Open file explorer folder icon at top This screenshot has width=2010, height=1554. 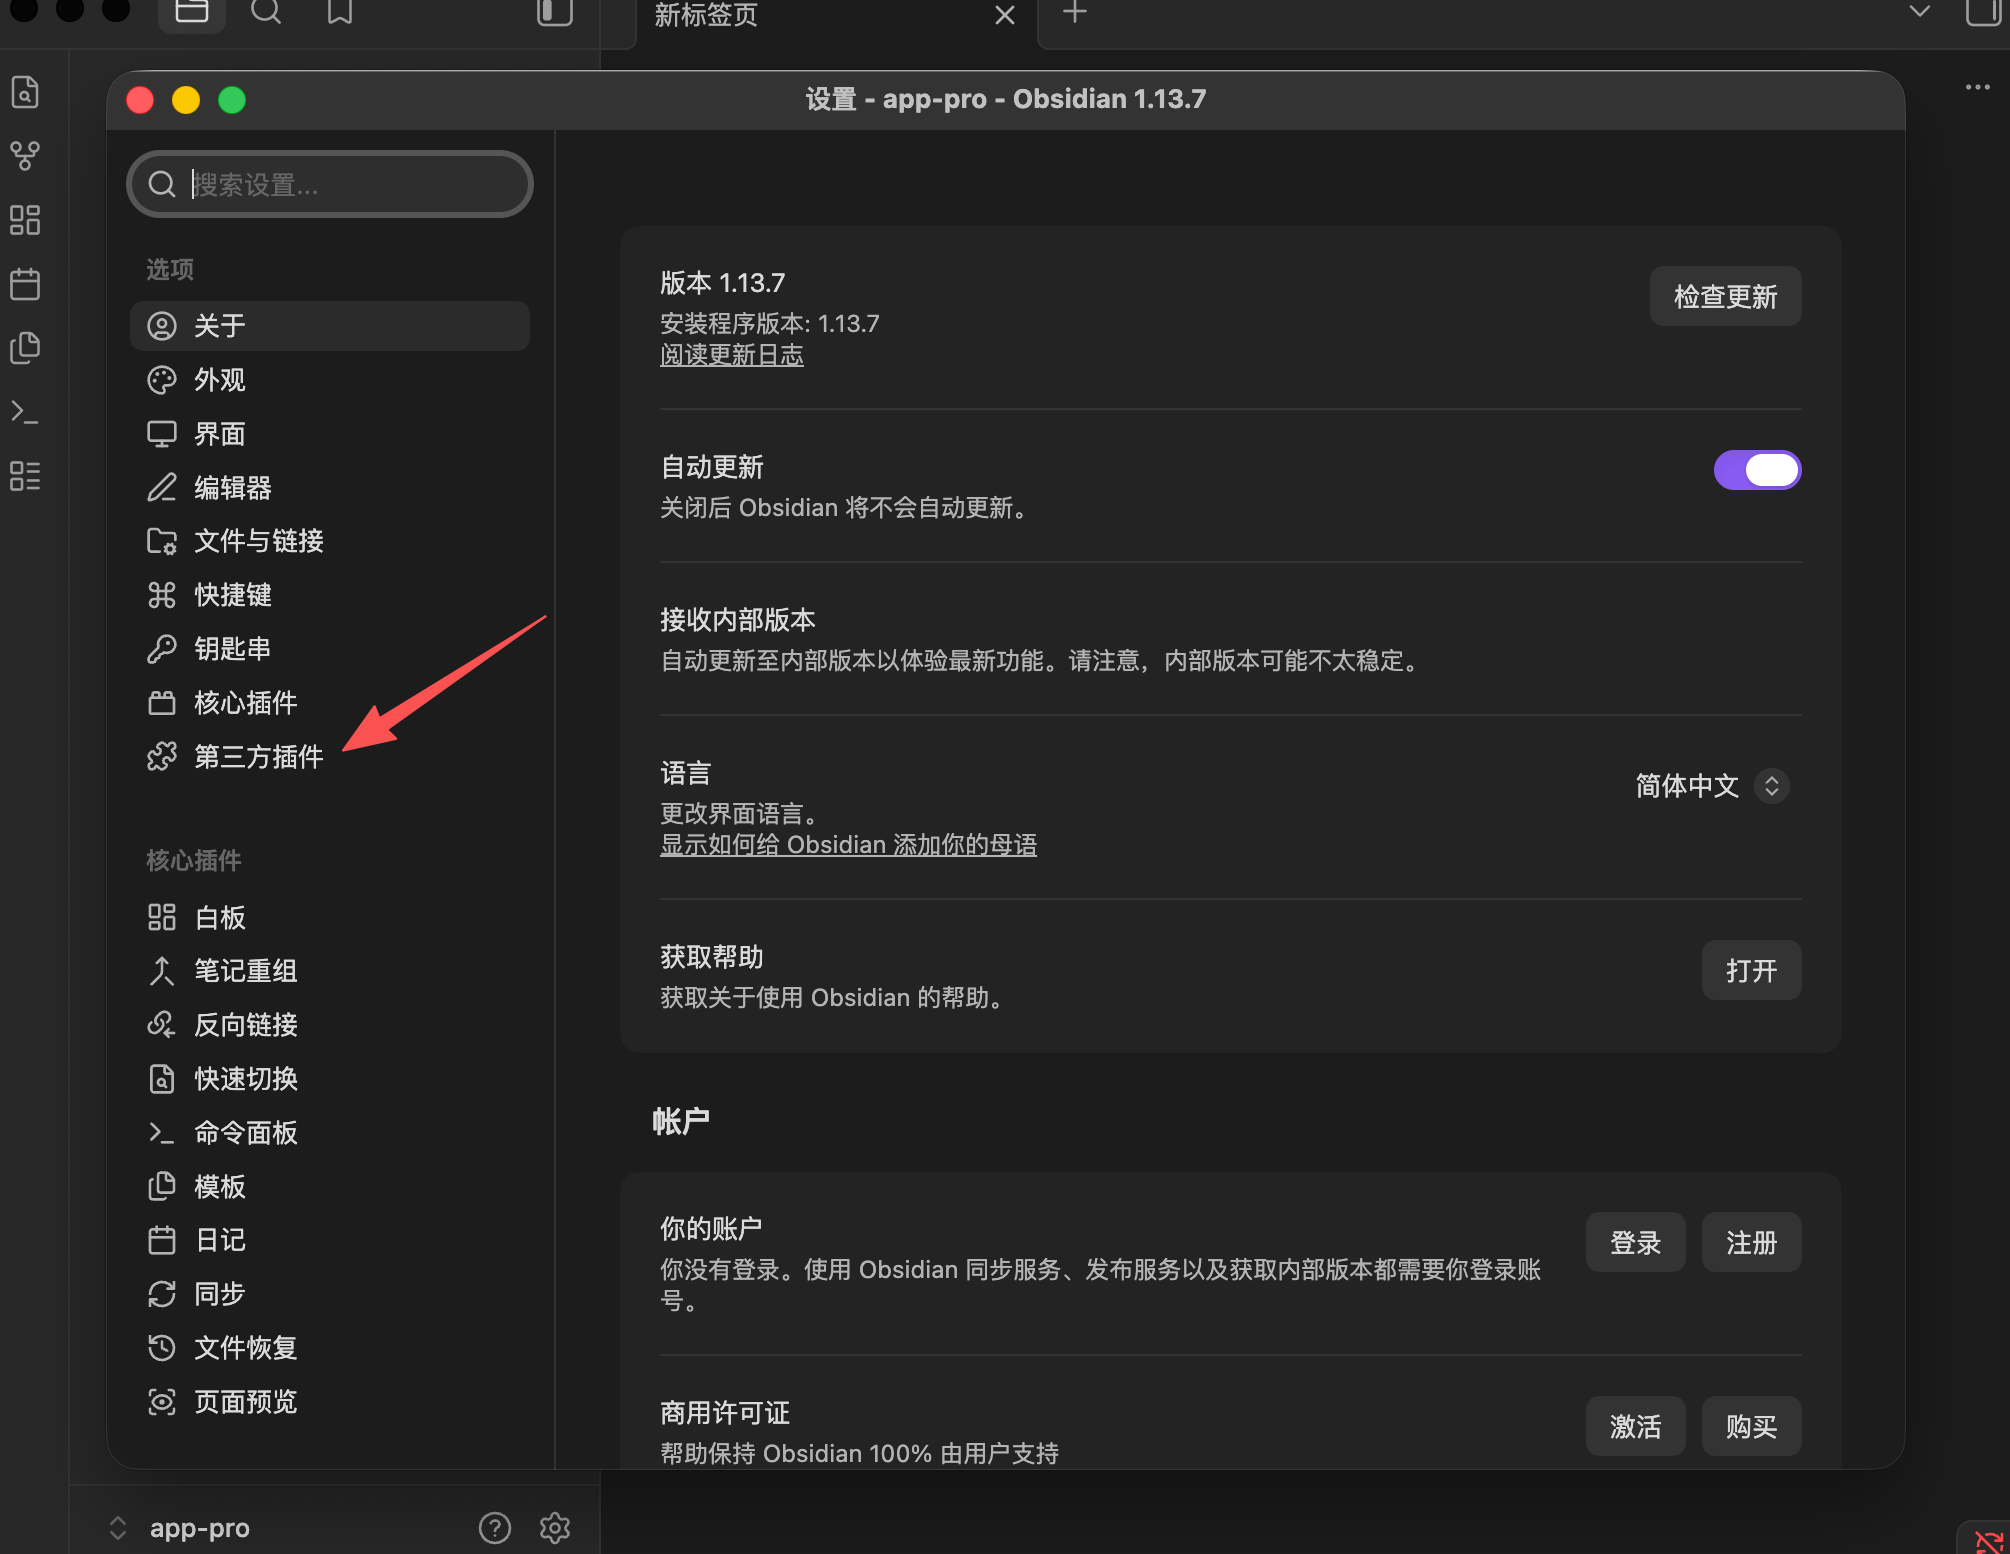(191, 12)
